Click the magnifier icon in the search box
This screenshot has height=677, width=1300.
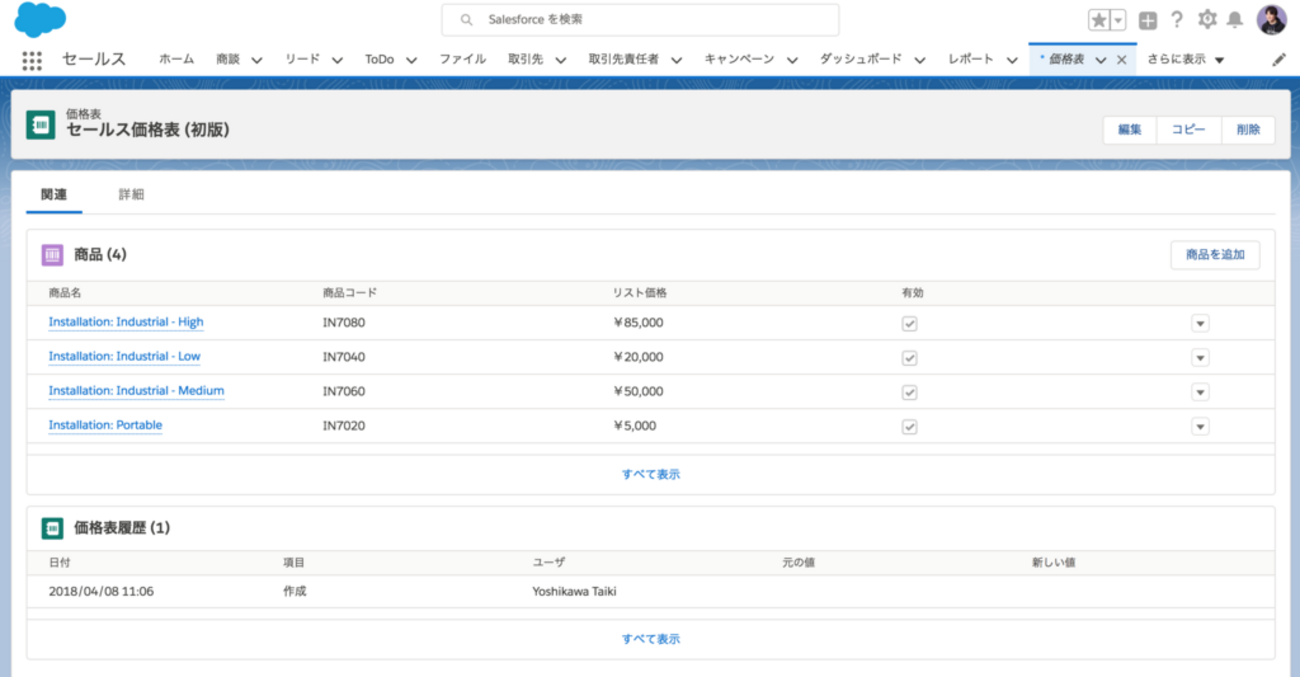coord(466,20)
